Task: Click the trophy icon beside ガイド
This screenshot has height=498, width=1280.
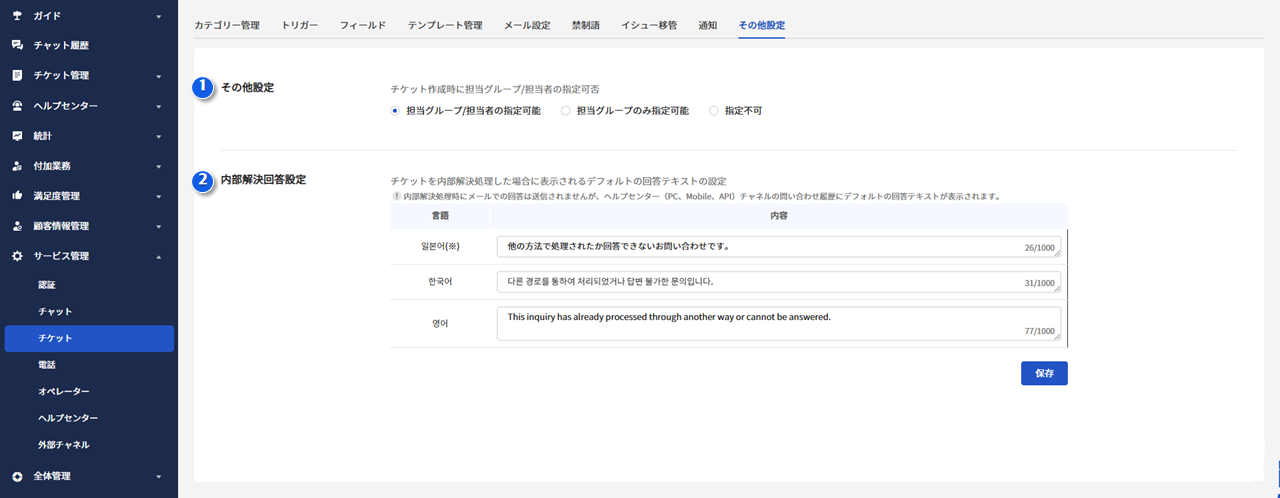Action: pyautogui.click(x=17, y=16)
